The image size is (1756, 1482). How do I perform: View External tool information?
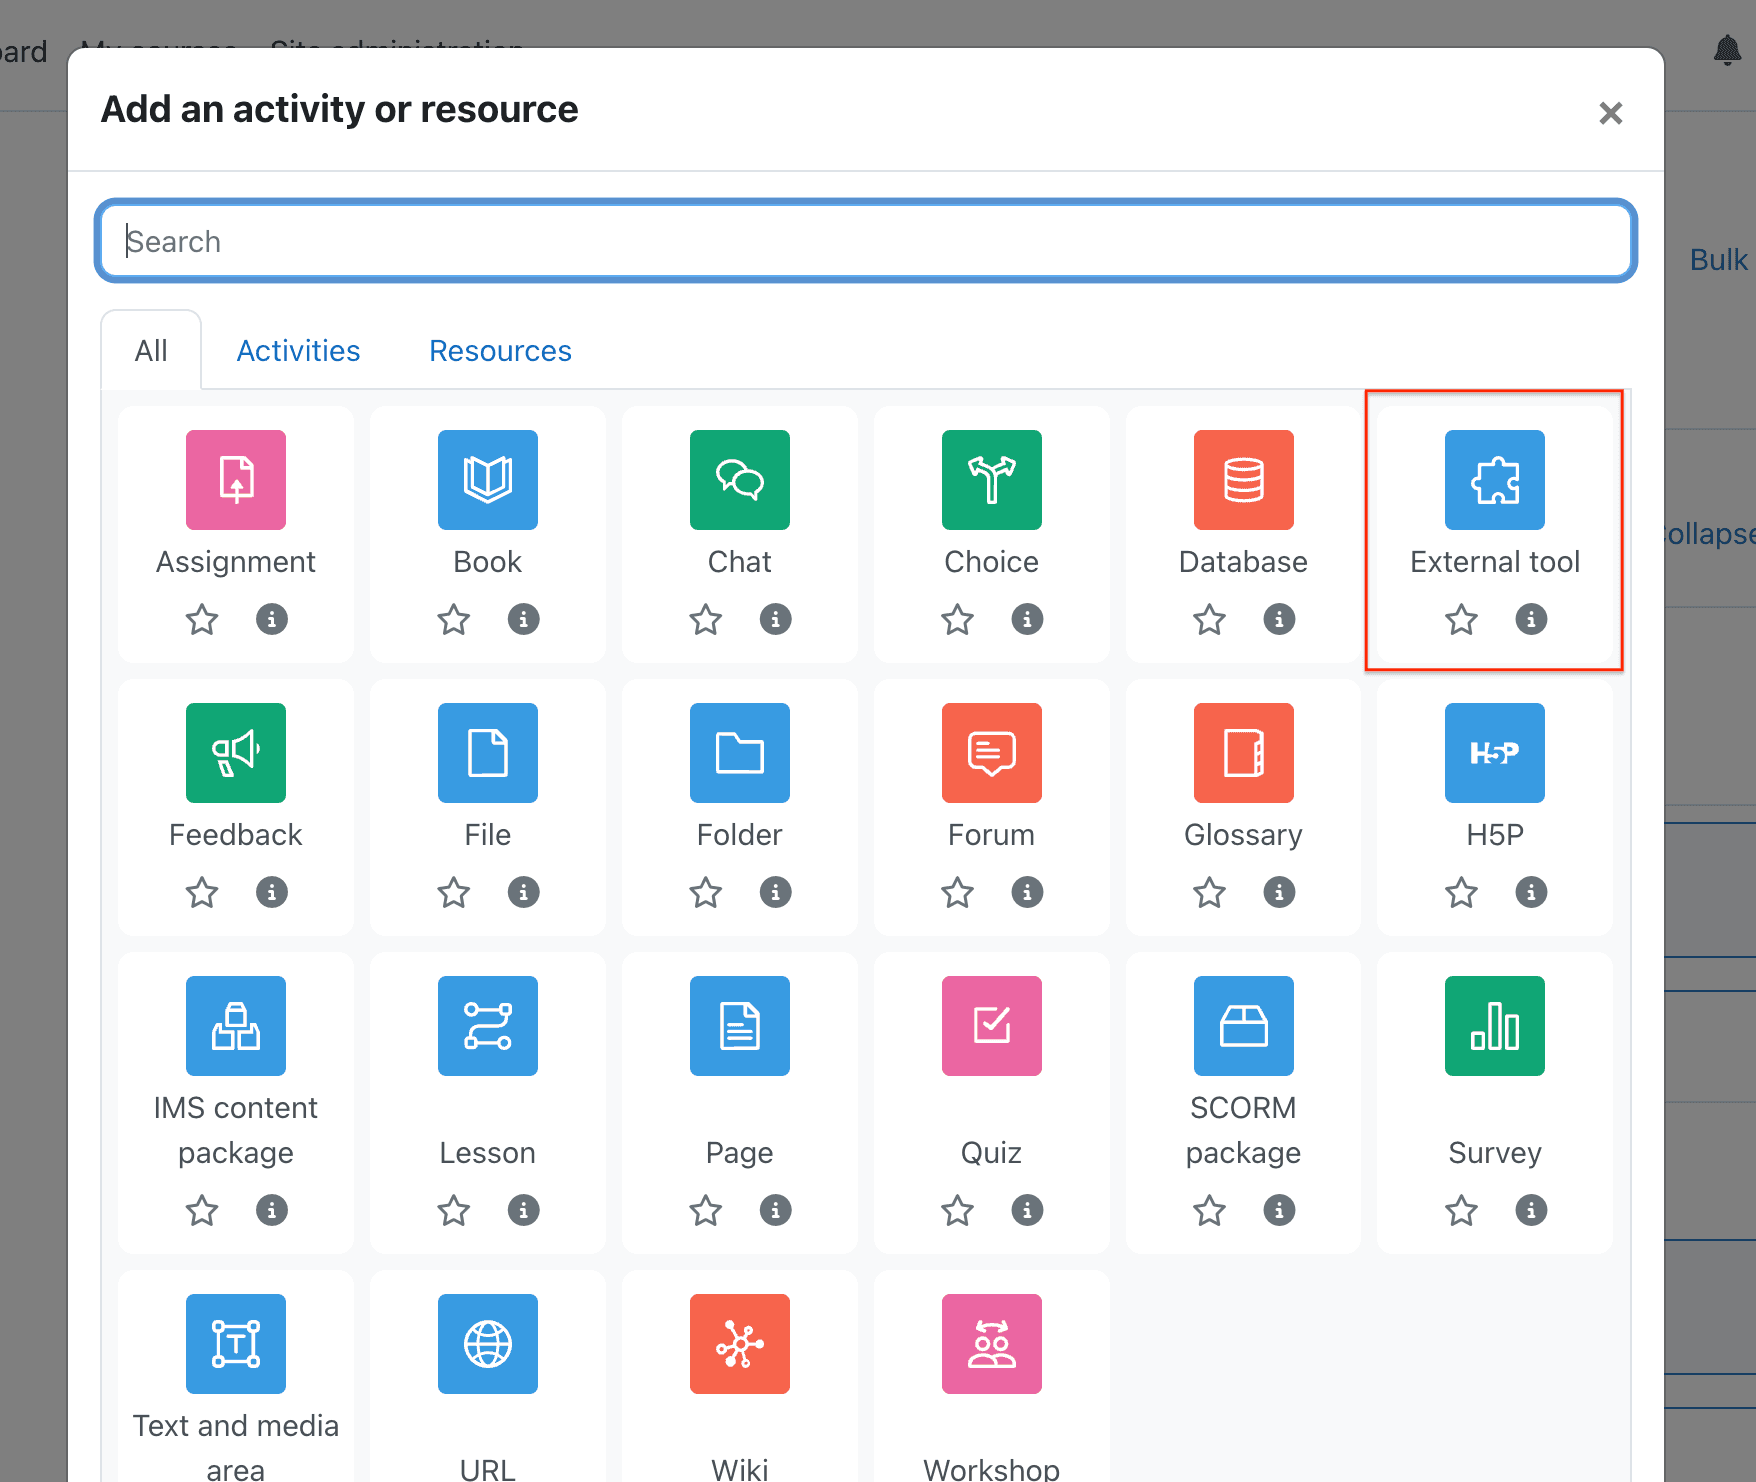pyautogui.click(x=1531, y=619)
